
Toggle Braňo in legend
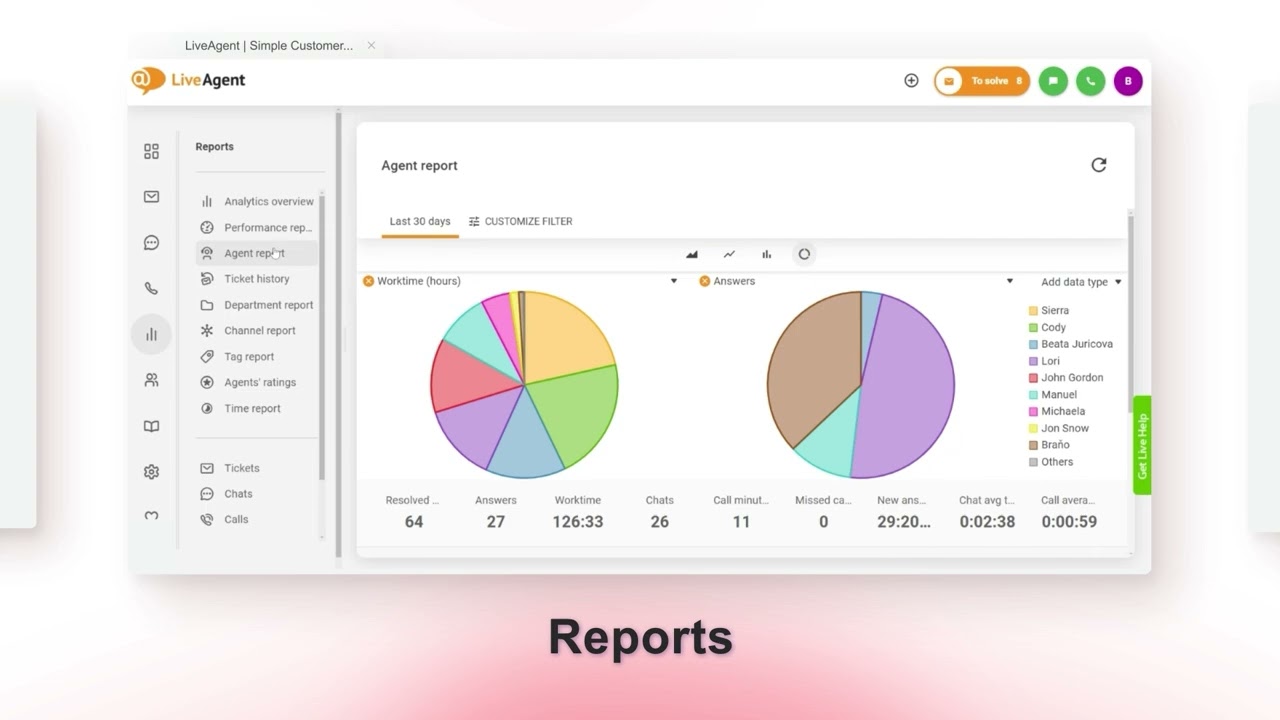[1049, 445]
